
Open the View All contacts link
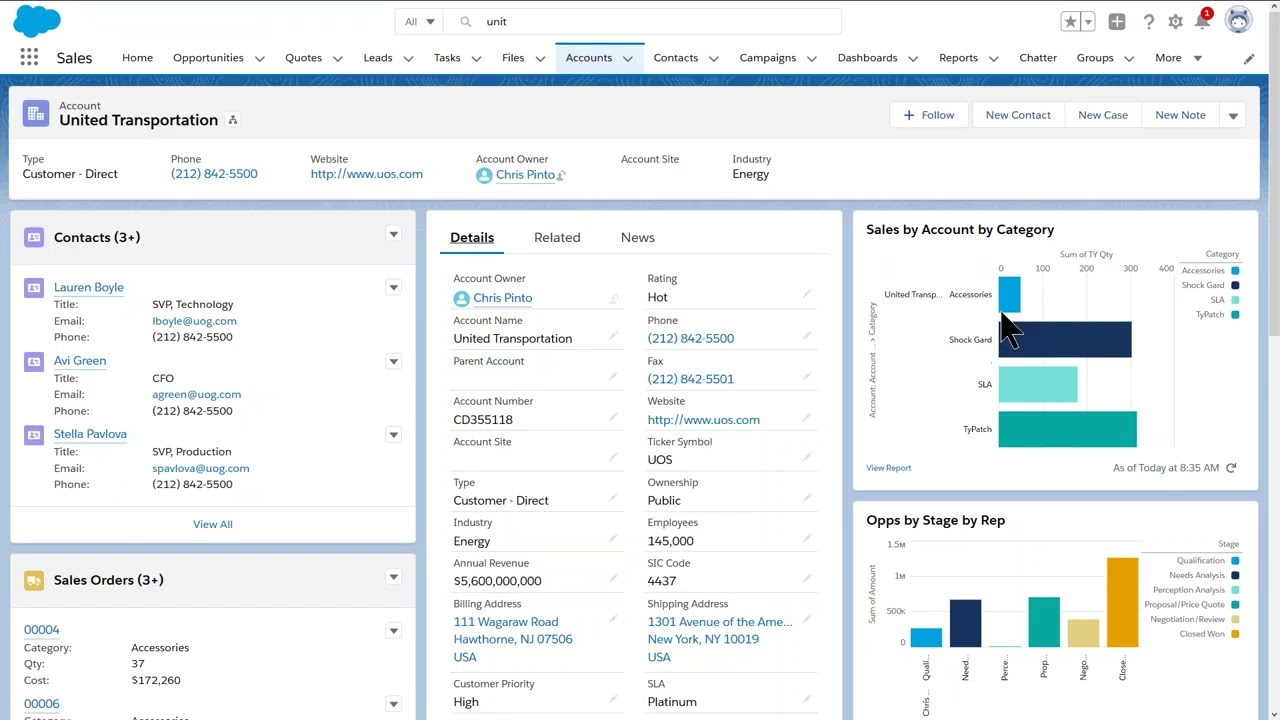click(212, 524)
